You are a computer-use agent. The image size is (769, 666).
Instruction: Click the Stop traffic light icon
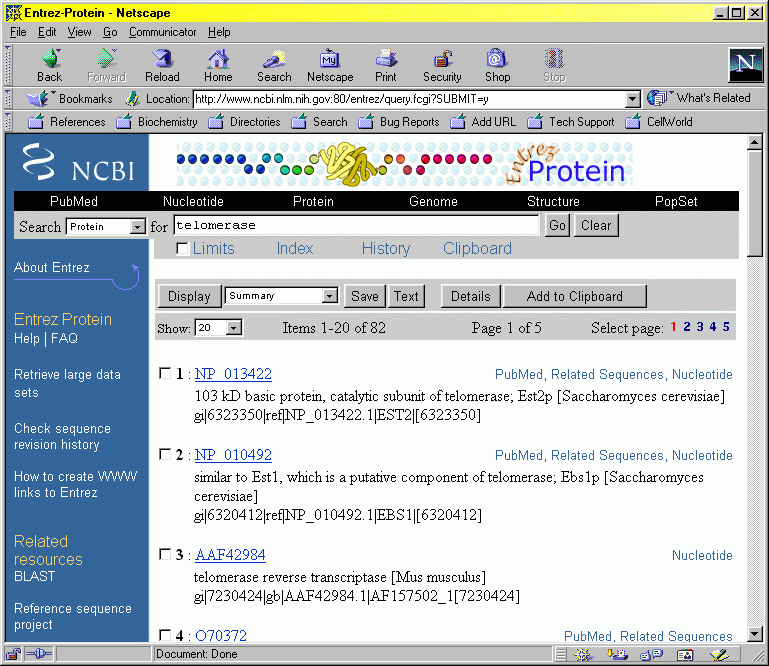(x=554, y=59)
